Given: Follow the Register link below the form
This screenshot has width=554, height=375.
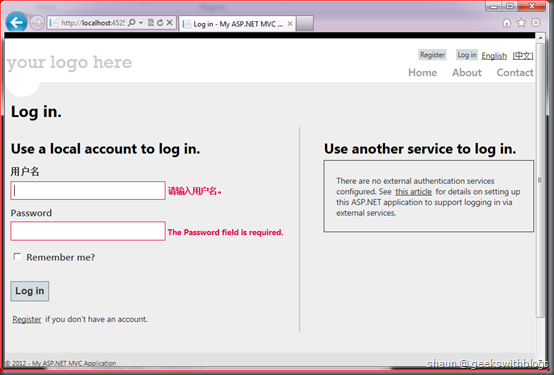Looking at the screenshot, I should click(x=27, y=319).
